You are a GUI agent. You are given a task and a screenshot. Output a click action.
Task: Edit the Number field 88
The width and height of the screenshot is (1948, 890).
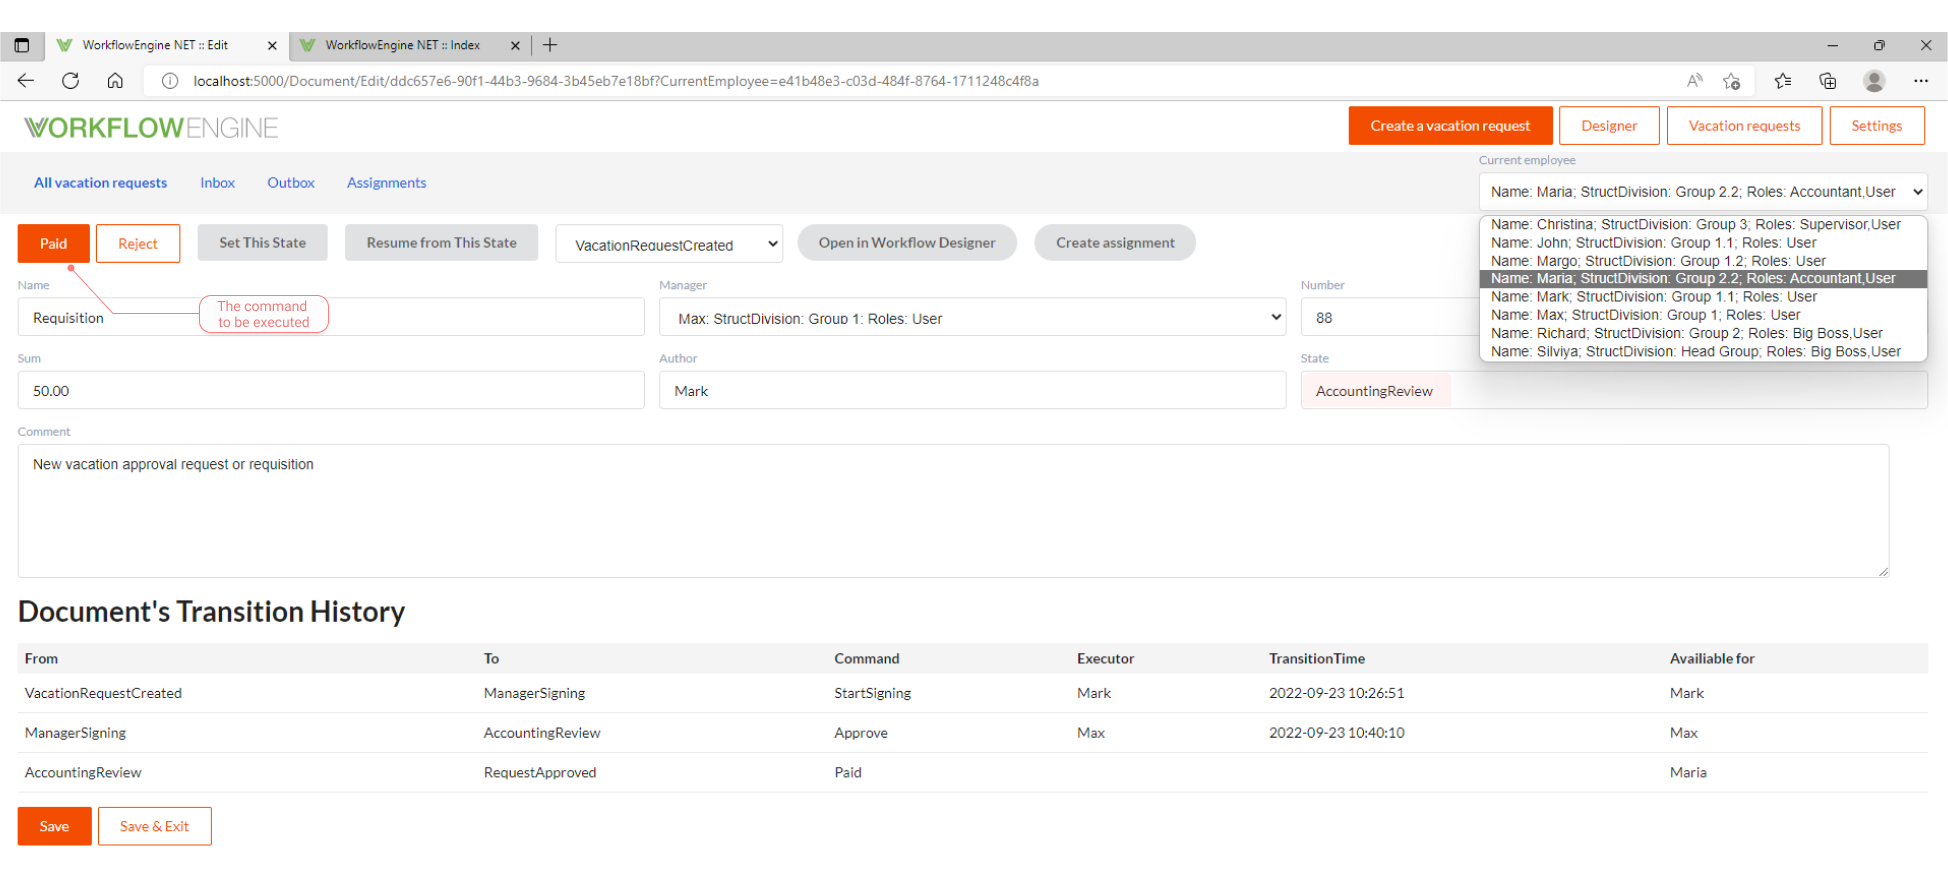1390,317
